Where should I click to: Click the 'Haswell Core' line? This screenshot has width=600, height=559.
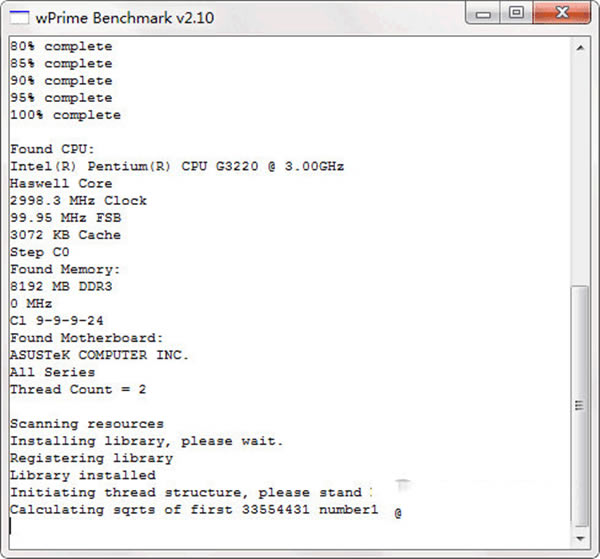click(x=61, y=183)
